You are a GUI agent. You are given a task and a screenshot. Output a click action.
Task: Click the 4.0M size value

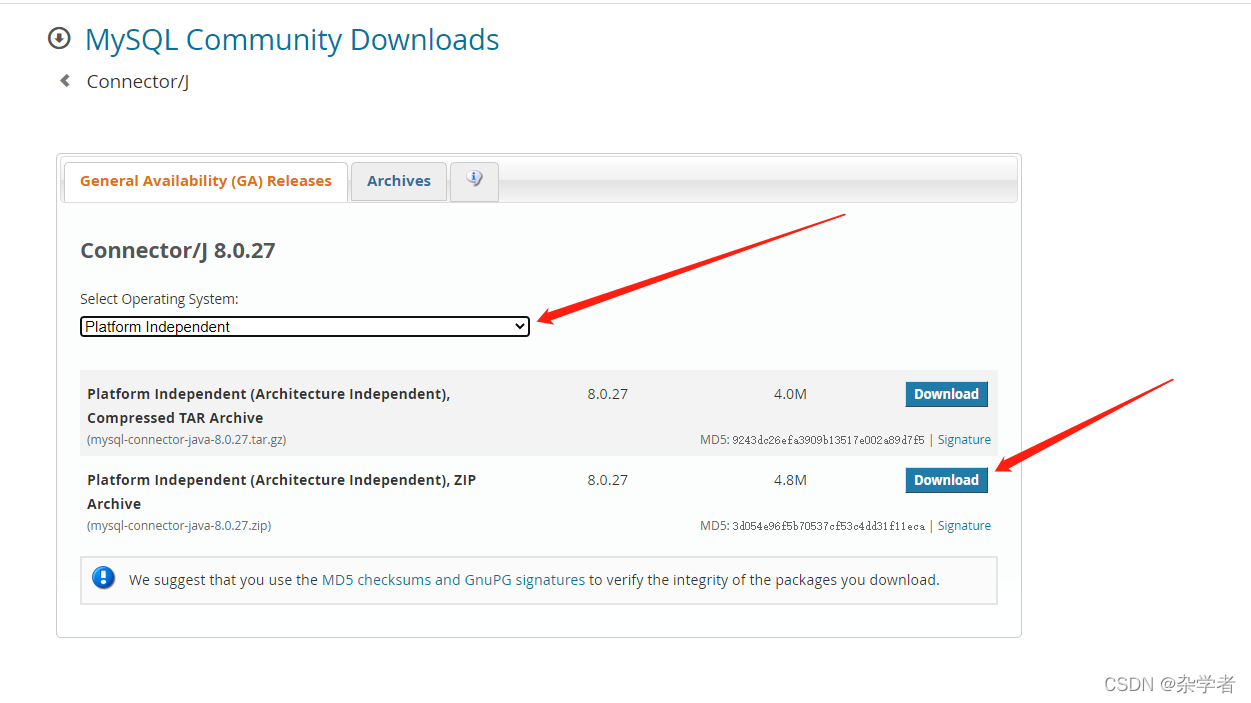(790, 394)
